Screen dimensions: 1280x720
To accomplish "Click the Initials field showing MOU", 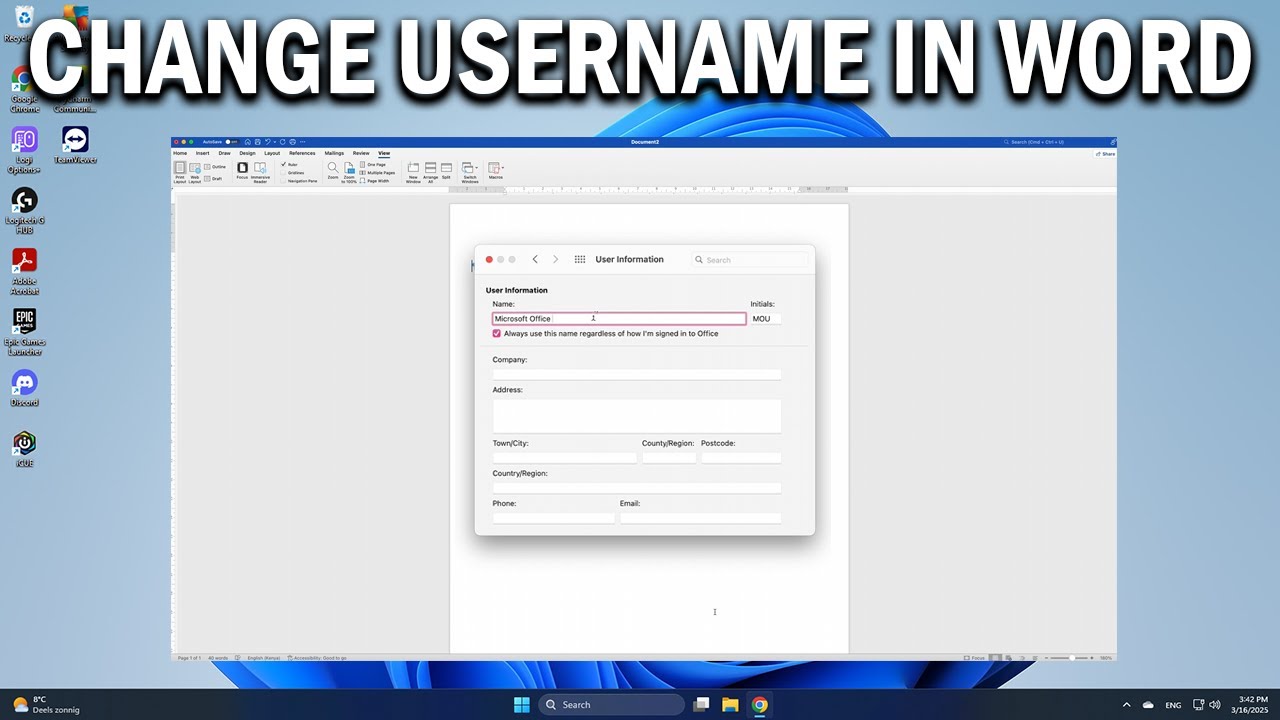I will click(766, 319).
